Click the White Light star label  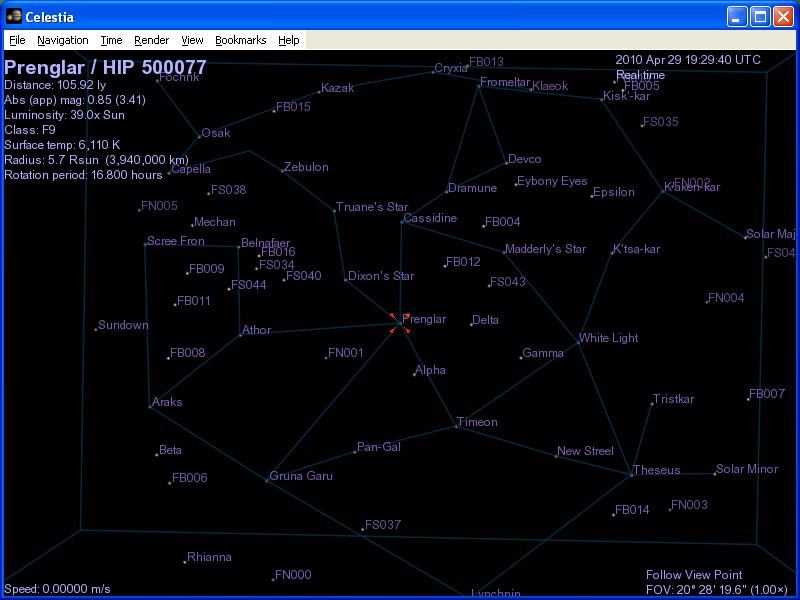pyautogui.click(x=609, y=338)
